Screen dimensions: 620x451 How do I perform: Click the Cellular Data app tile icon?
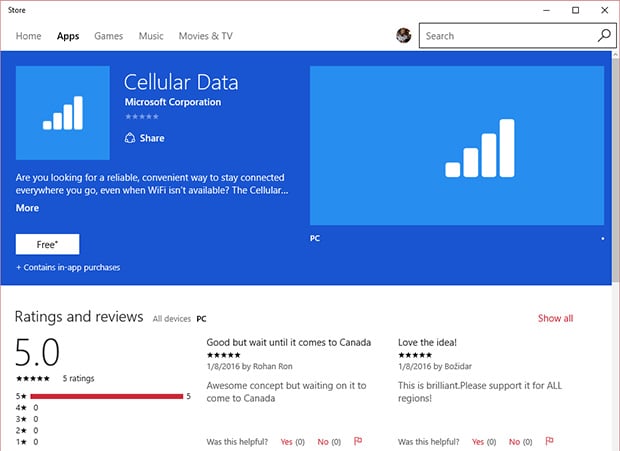63,112
